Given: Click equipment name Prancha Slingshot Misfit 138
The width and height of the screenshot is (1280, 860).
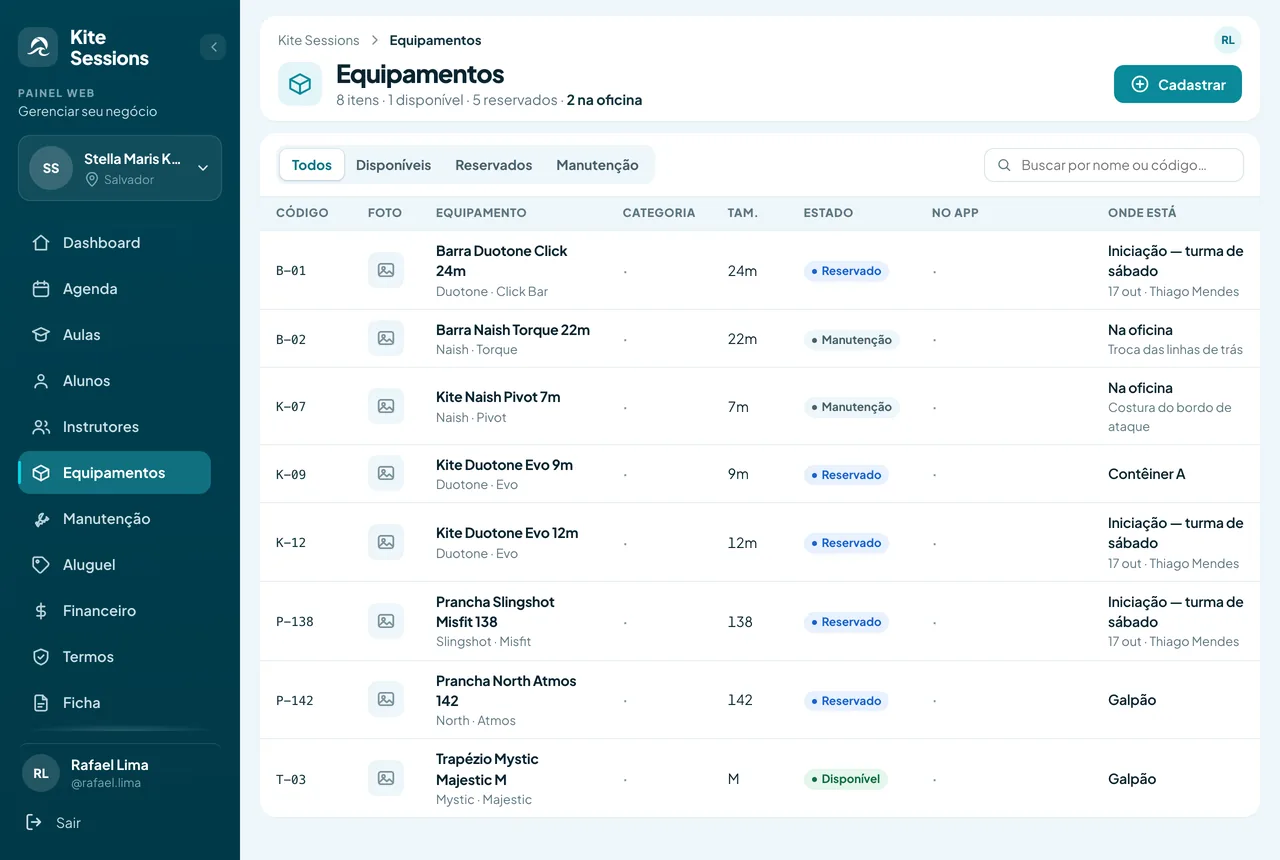Looking at the screenshot, I should point(495,612).
